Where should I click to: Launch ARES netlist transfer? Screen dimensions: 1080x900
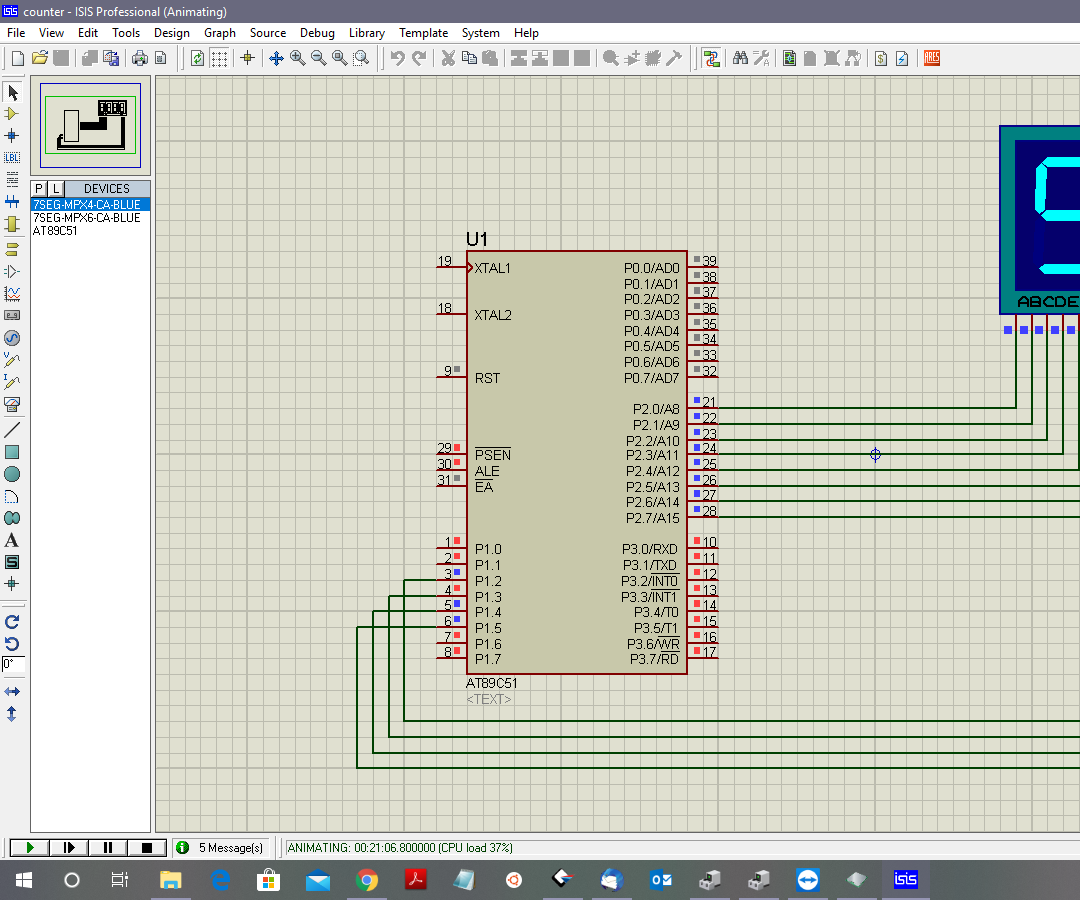click(932, 59)
